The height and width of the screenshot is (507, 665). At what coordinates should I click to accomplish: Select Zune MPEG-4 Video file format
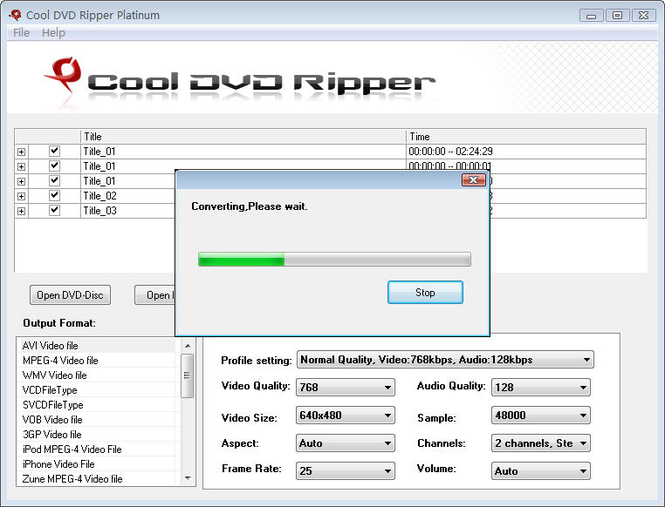[97, 479]
